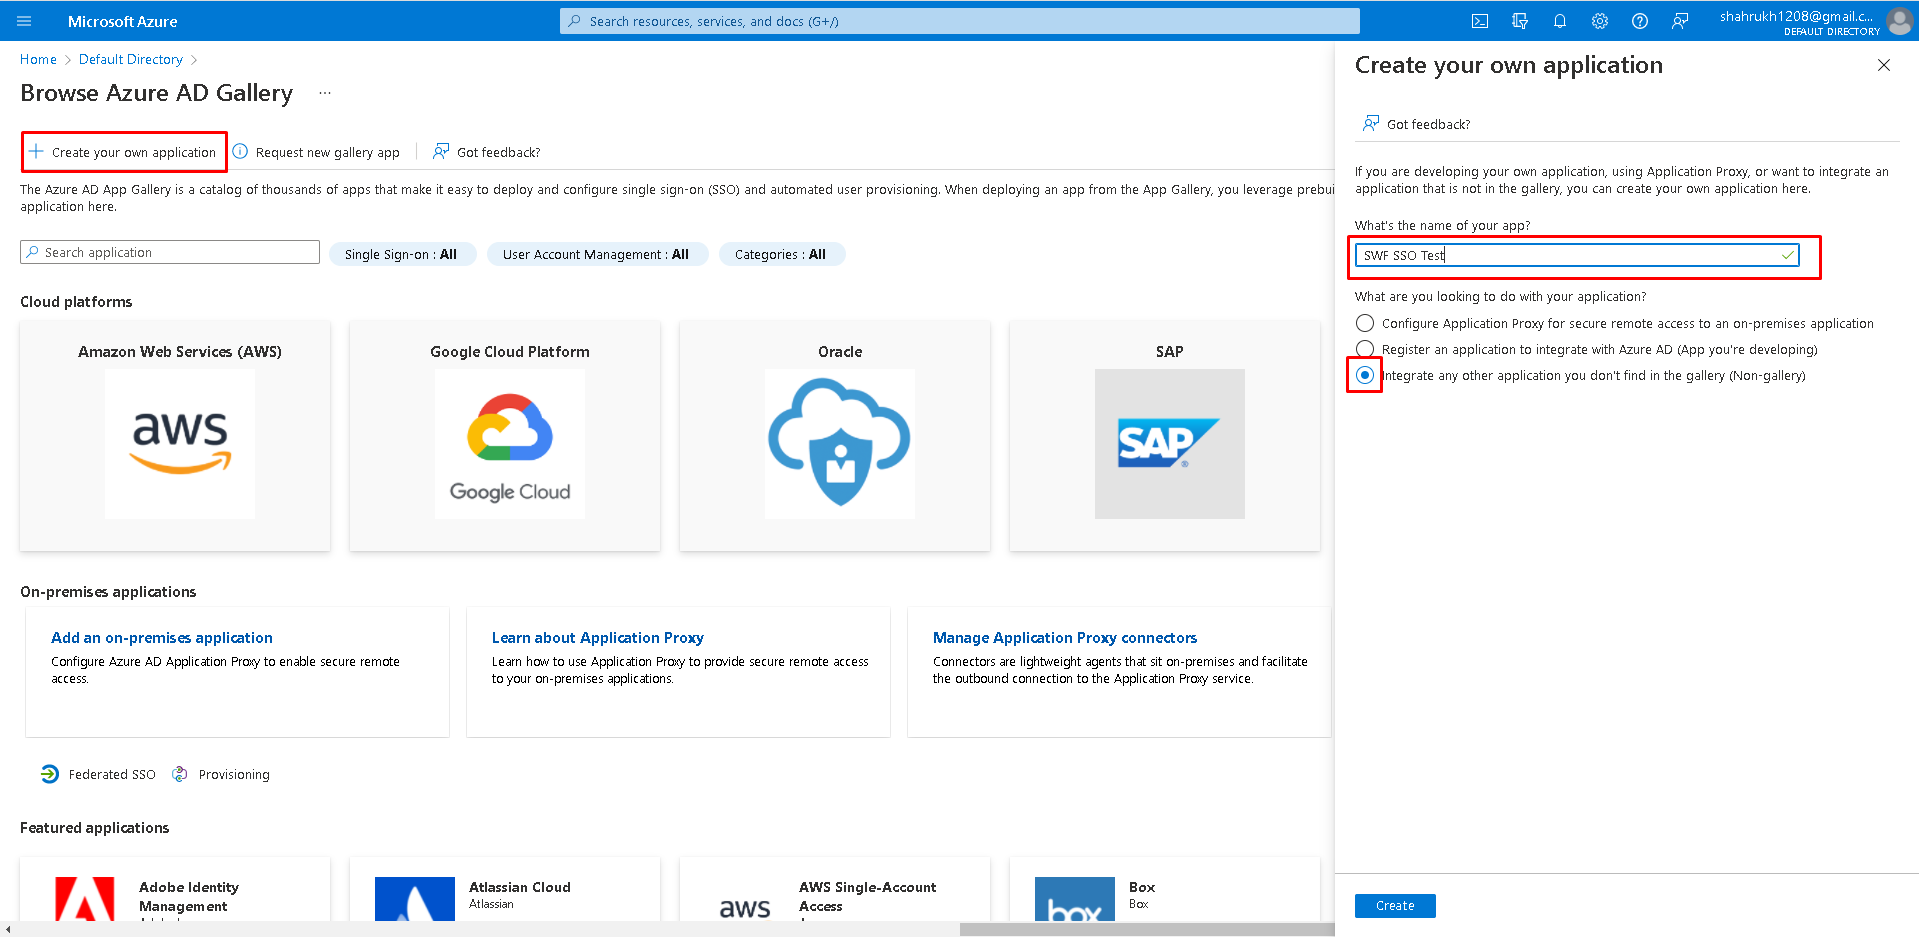Click the top bar feedback icon
The height and width of the screenshot is (937, 1919).
pyautogui.click(x=1680, y=21)
